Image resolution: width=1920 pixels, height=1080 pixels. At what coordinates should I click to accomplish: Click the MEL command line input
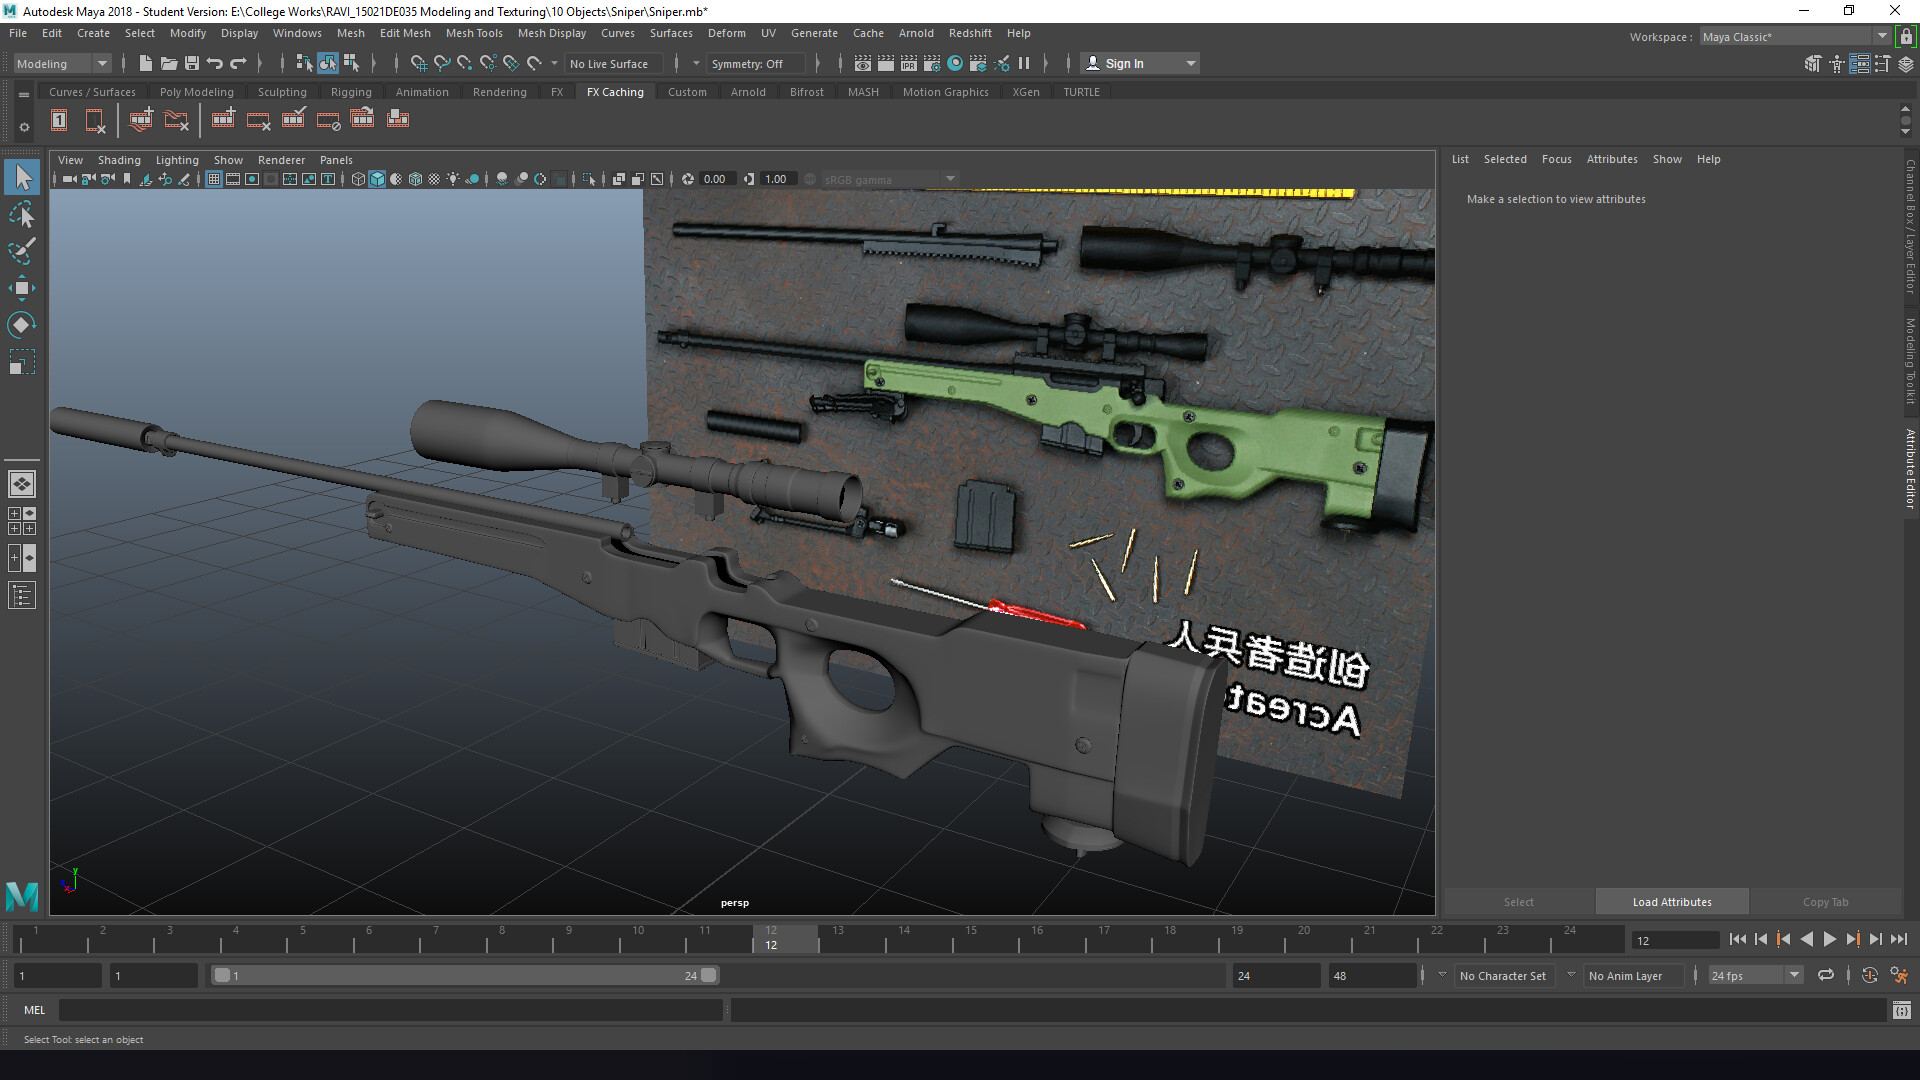coord(390,1010)
